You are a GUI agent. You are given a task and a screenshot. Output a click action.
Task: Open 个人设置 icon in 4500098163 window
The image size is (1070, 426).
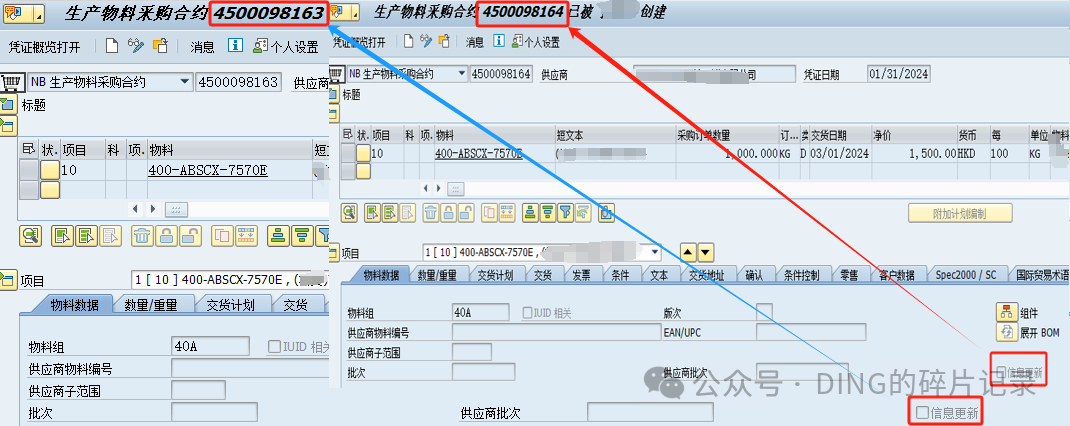[260, 46]
